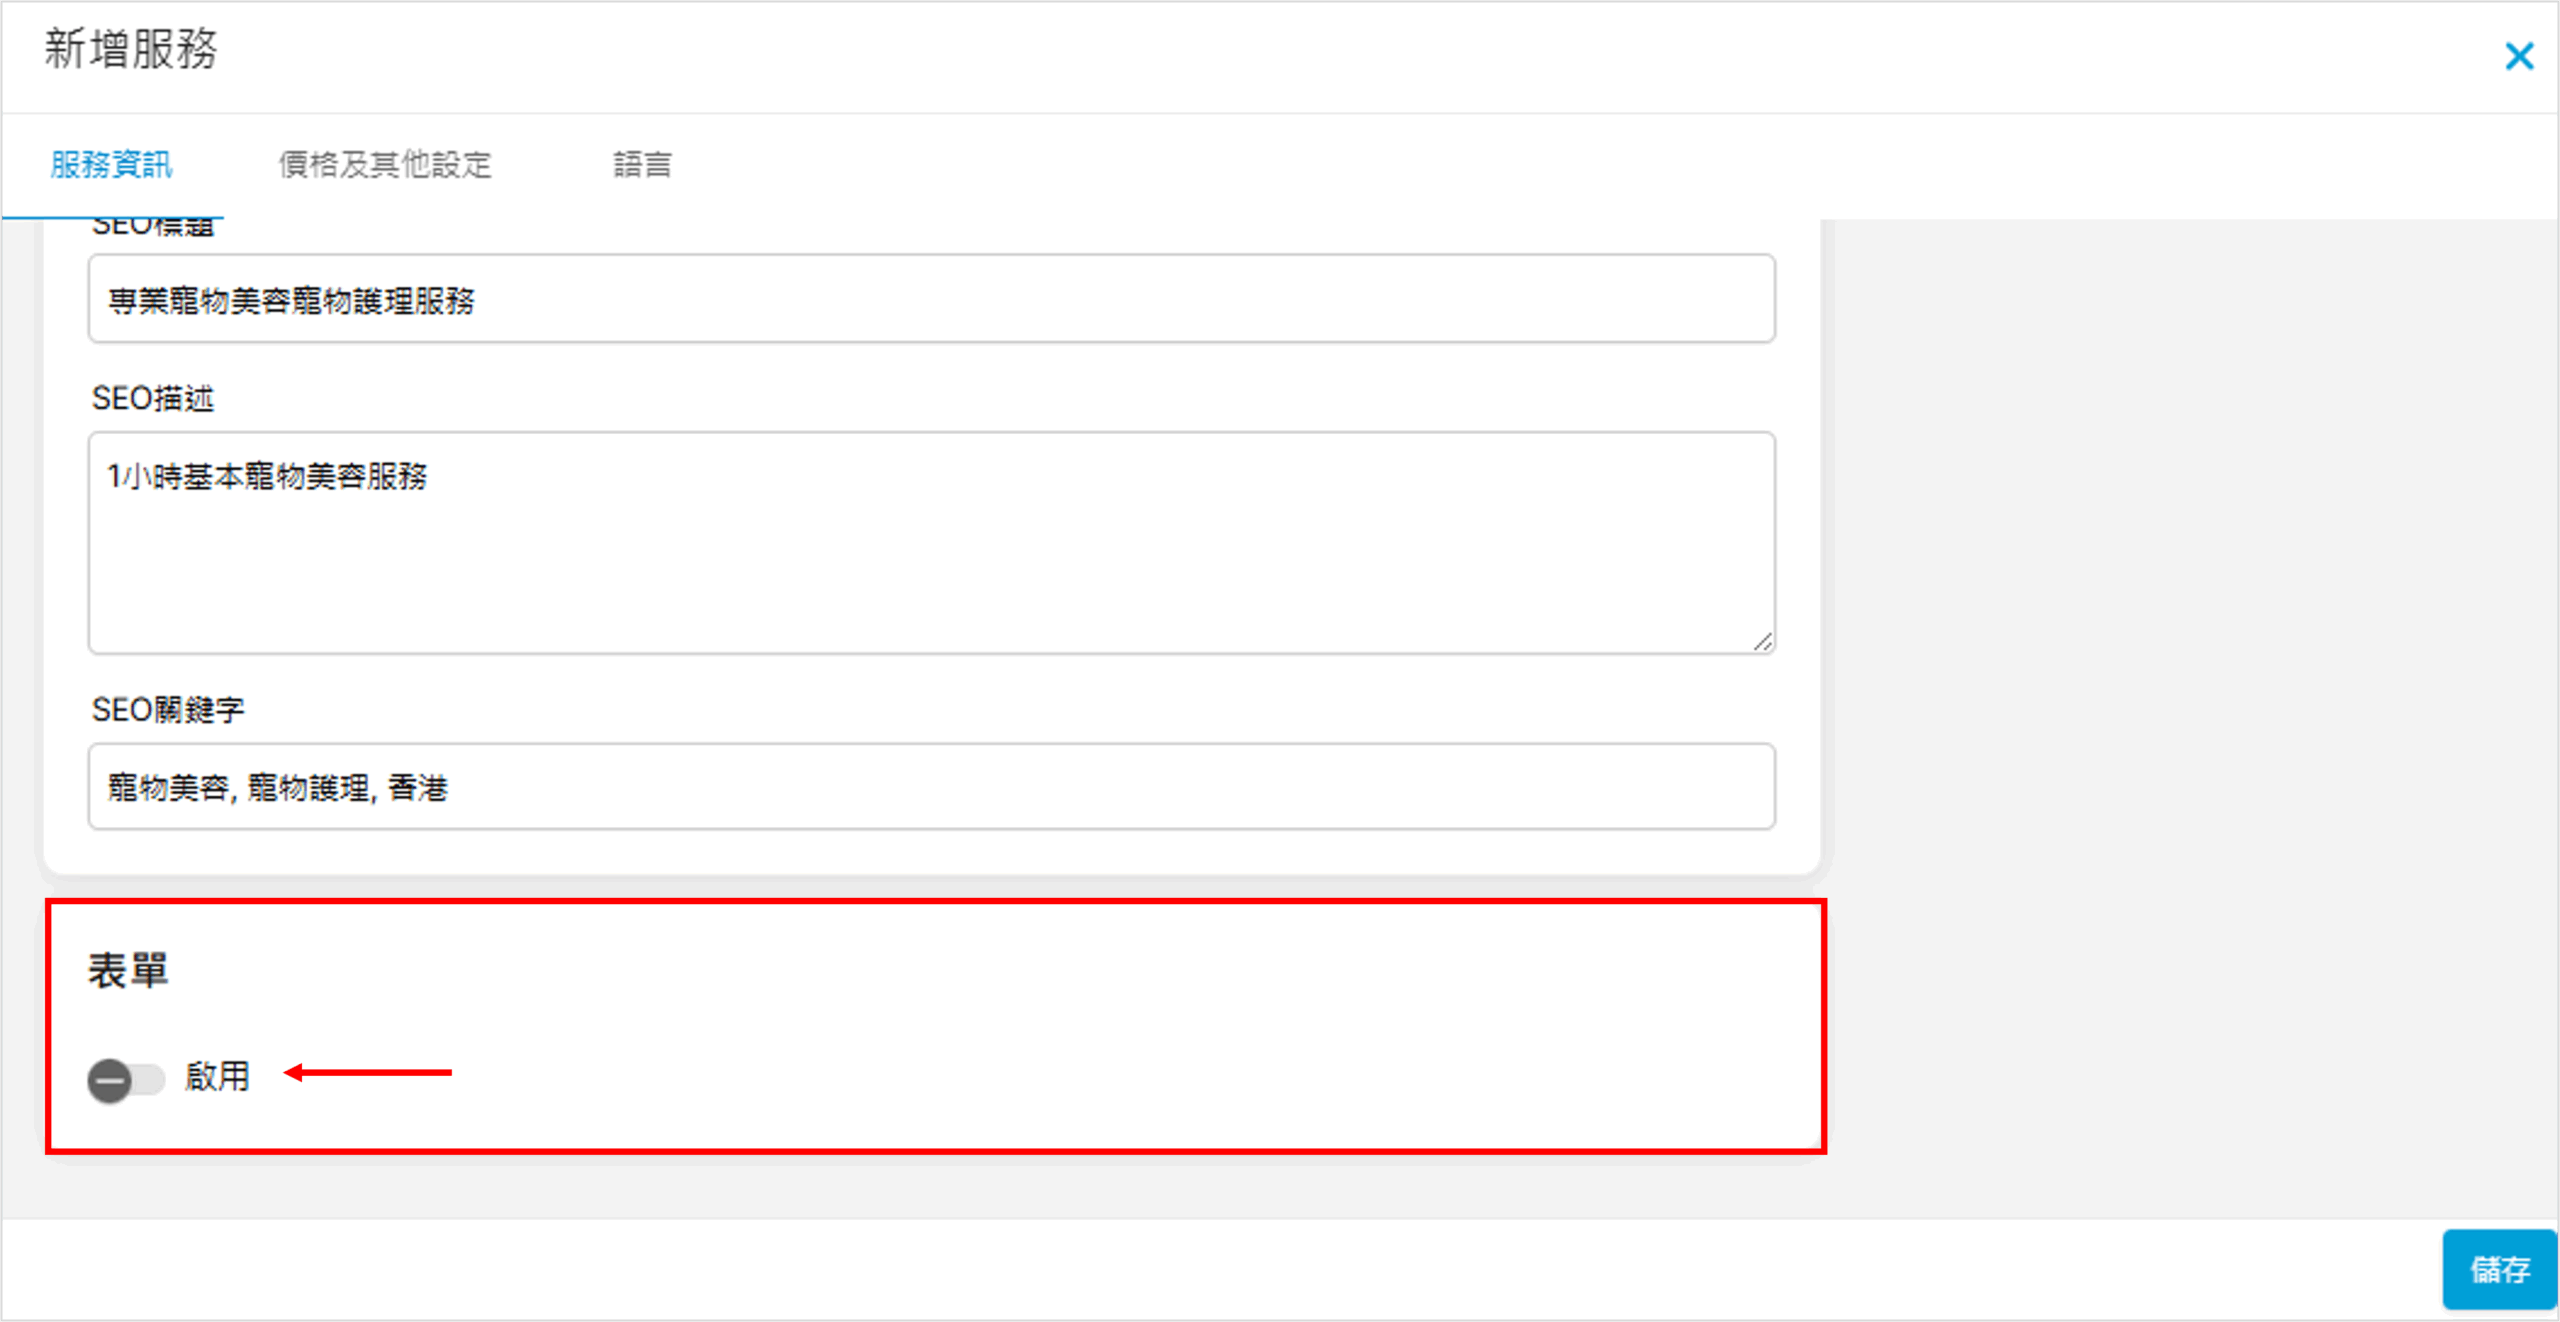Grab the SEO描述 textarea resize handle
Image resolution: width=2560 pixels, height=1322 pixels.
[x=1762, y=642]
